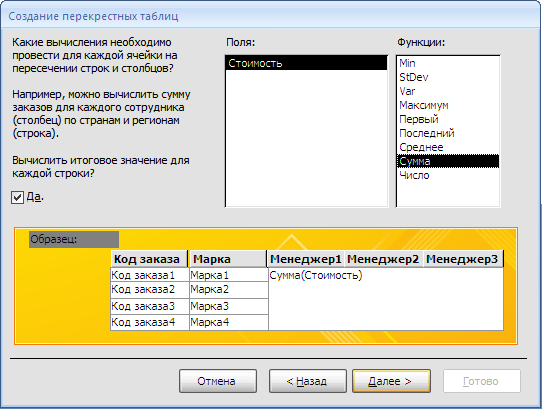Select "Число" in the functions list

pyautogui.click(x=448, y=175)
